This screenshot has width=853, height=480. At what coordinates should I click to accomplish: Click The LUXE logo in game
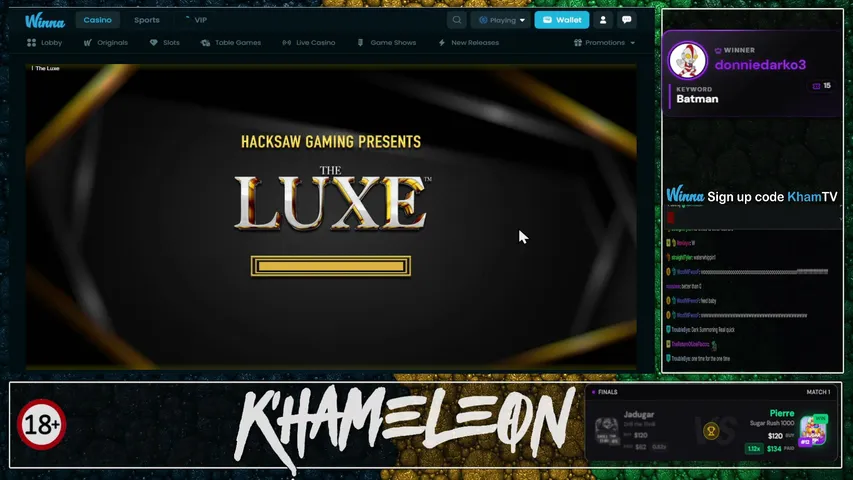coord(332,198)
